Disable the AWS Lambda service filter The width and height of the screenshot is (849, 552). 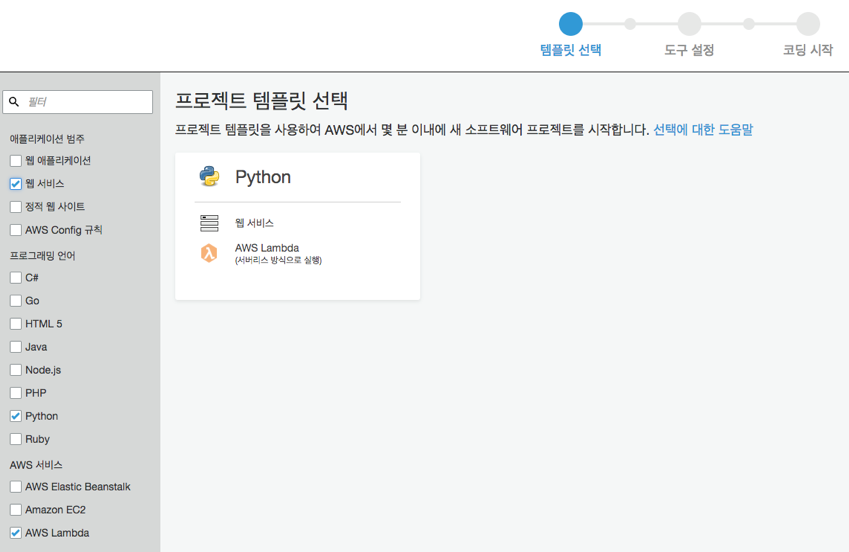pyautogui.click(x=16, y=533)
